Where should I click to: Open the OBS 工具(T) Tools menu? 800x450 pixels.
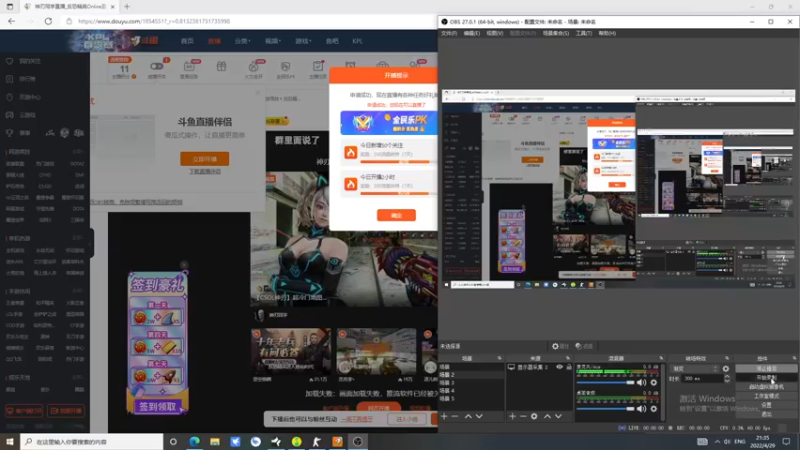584,33
